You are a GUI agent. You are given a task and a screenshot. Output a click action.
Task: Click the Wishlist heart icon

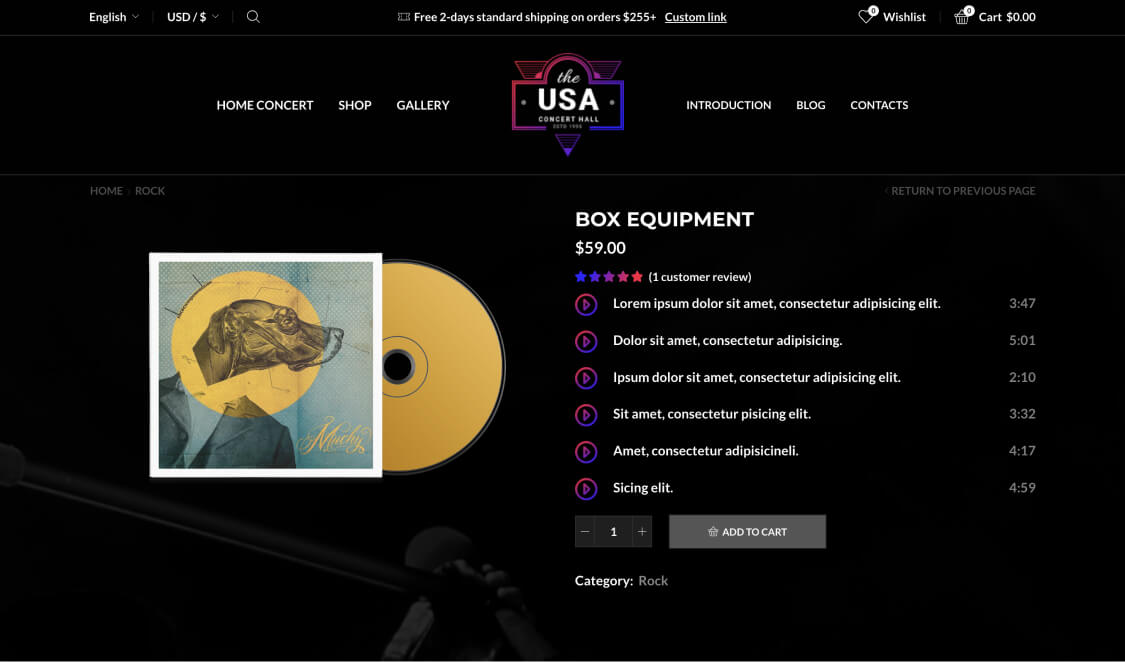(x=866, y=16)
